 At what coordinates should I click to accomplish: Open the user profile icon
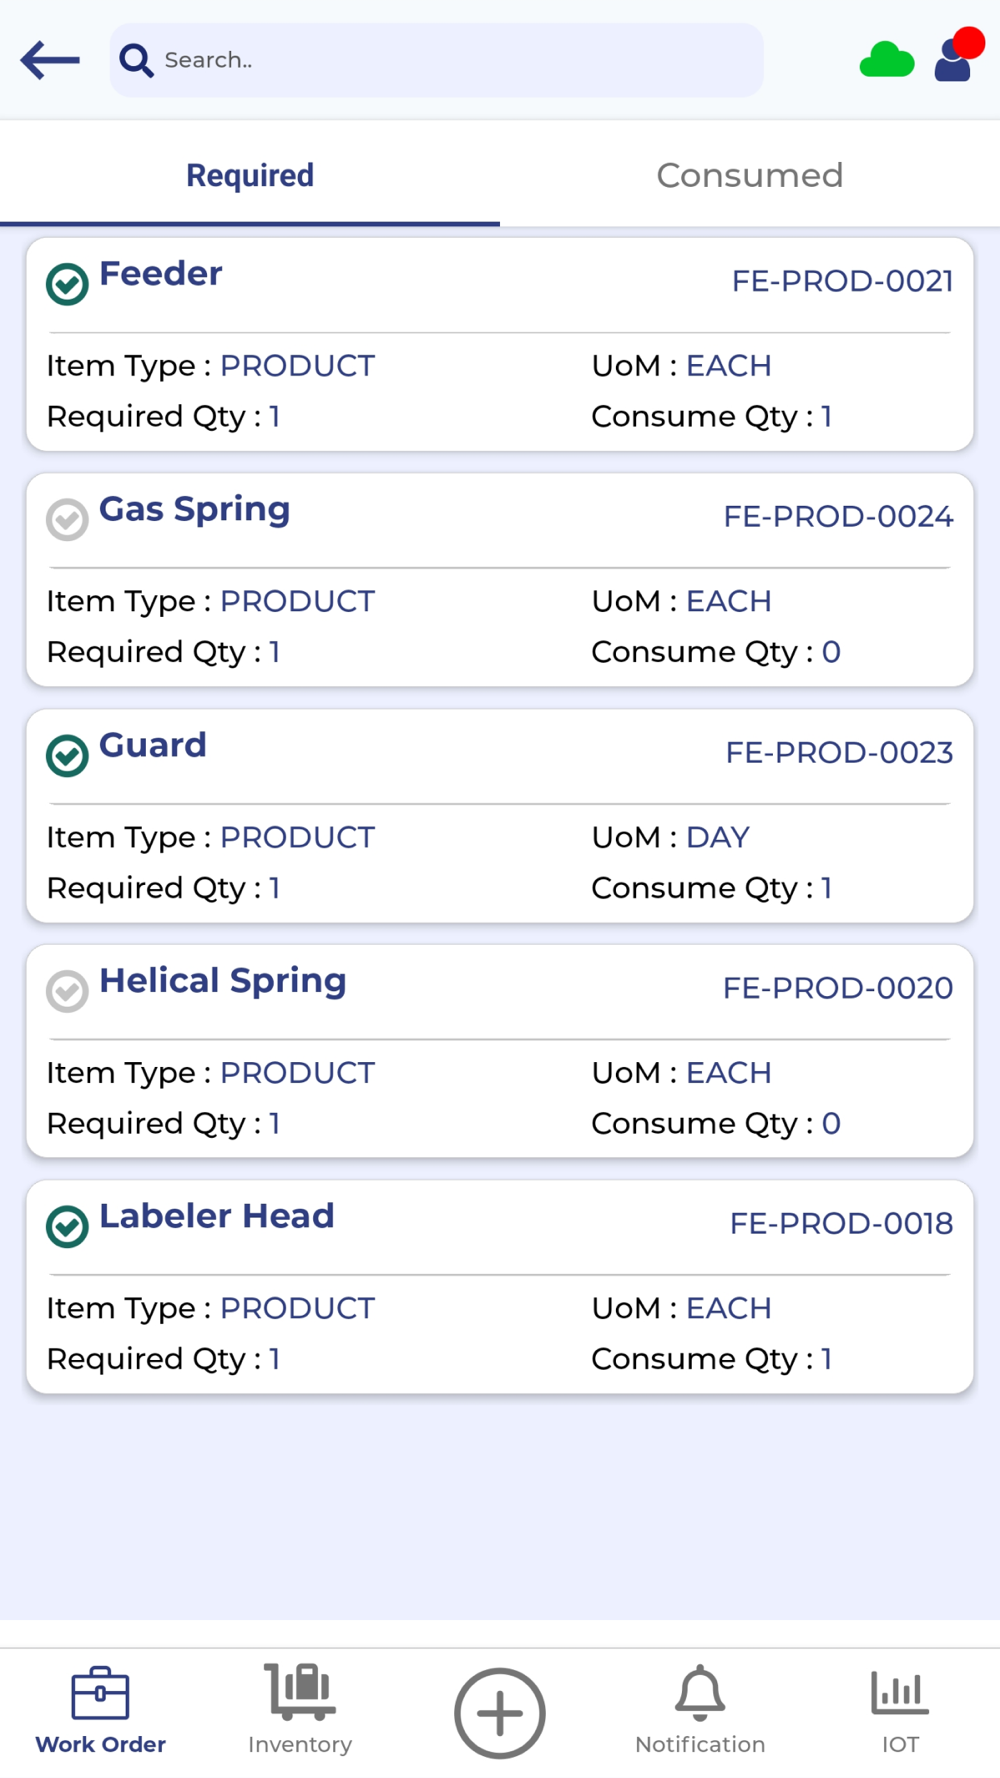tap(957, 55)
